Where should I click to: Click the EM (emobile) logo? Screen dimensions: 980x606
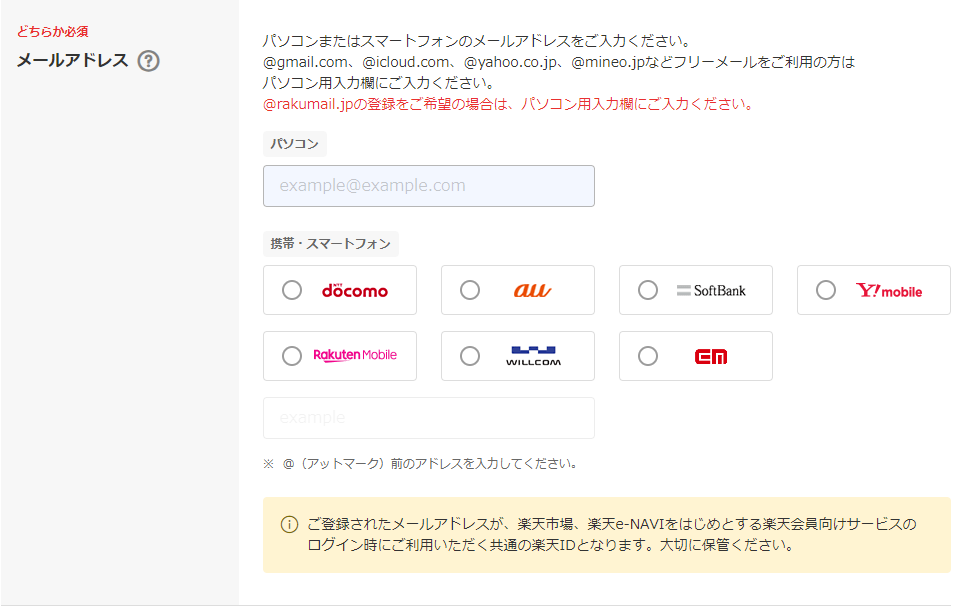pos(711,356)
